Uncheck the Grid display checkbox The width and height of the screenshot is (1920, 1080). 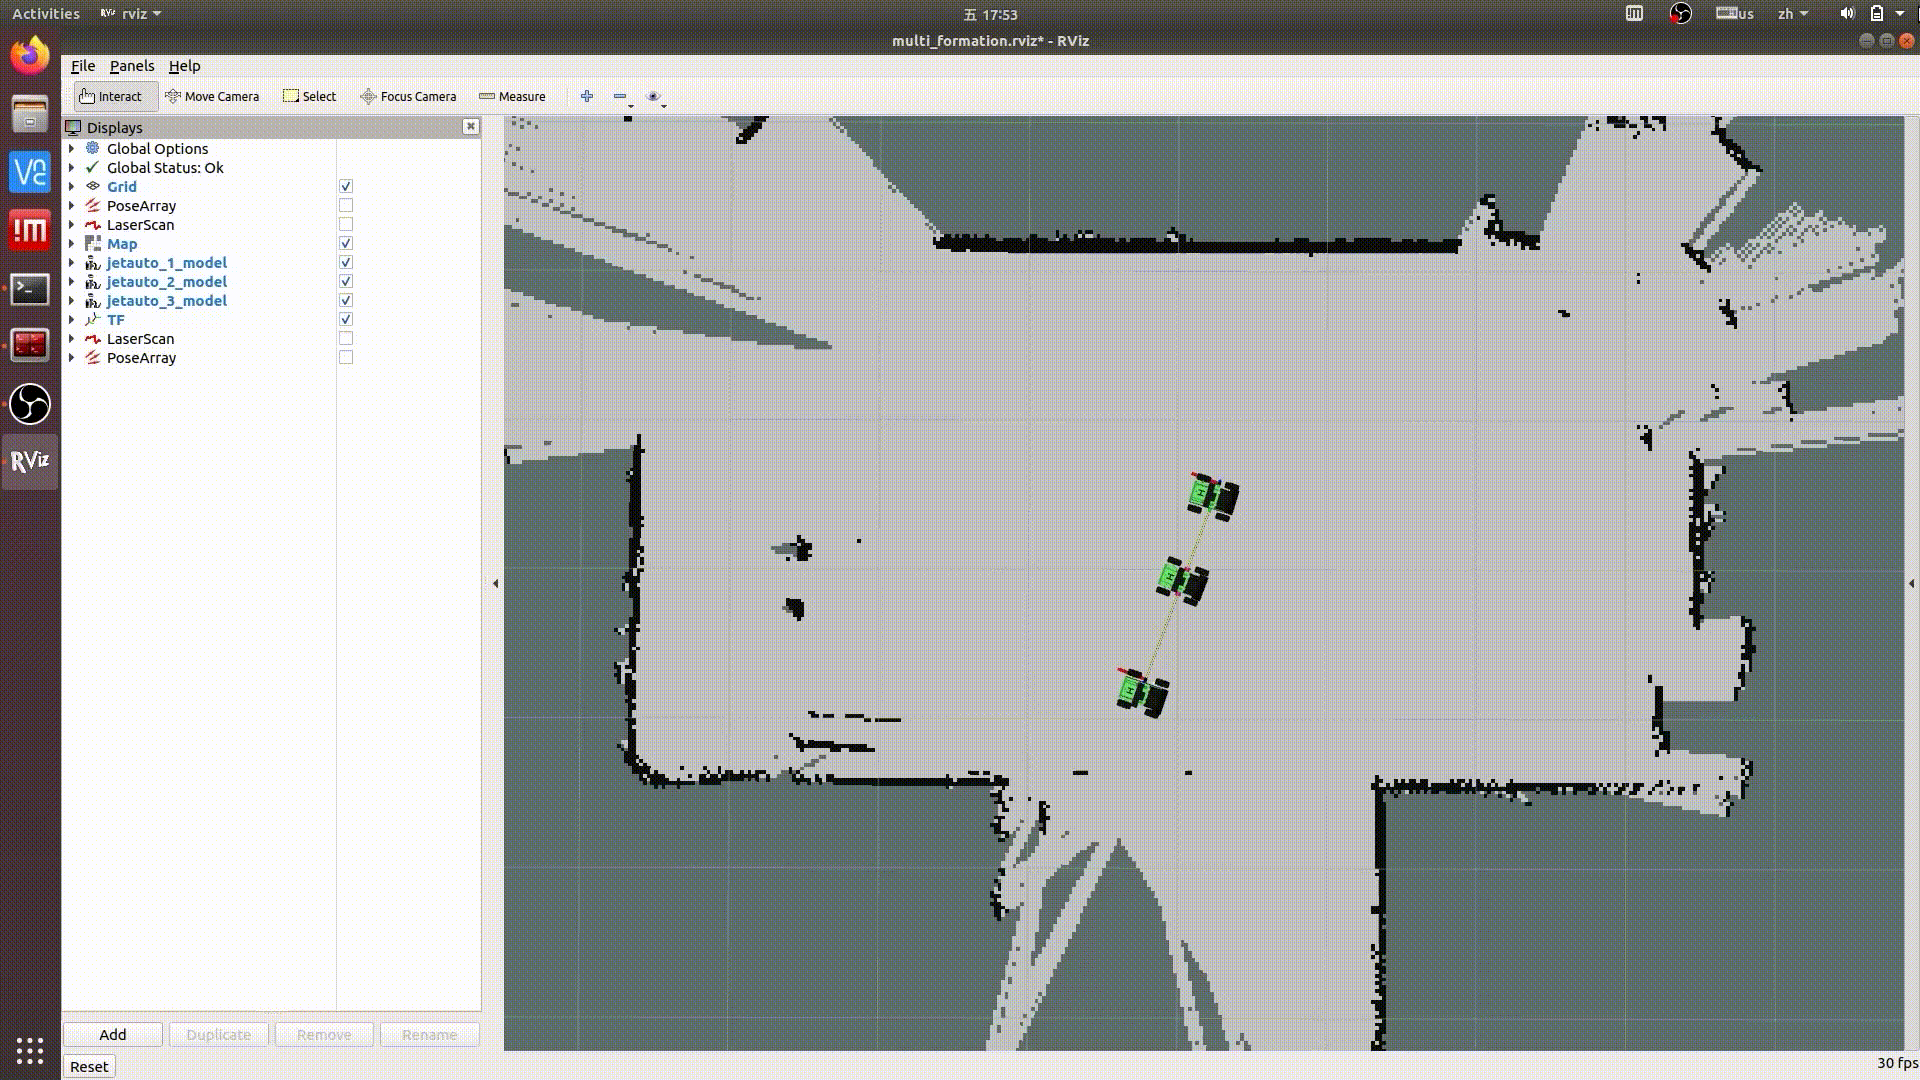346,187
